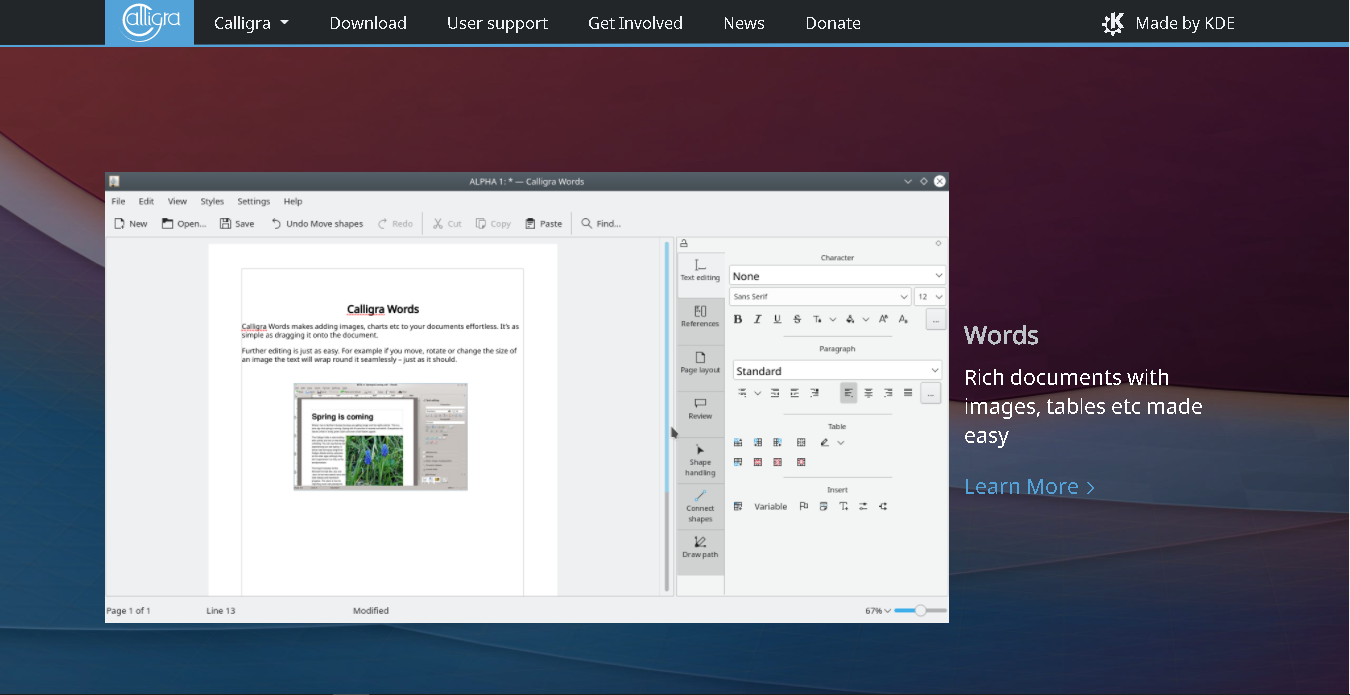Toggle center paragraph alignment
Image resolution: width=1350 pixels, height=695 pixels.
tap(868, 393)
